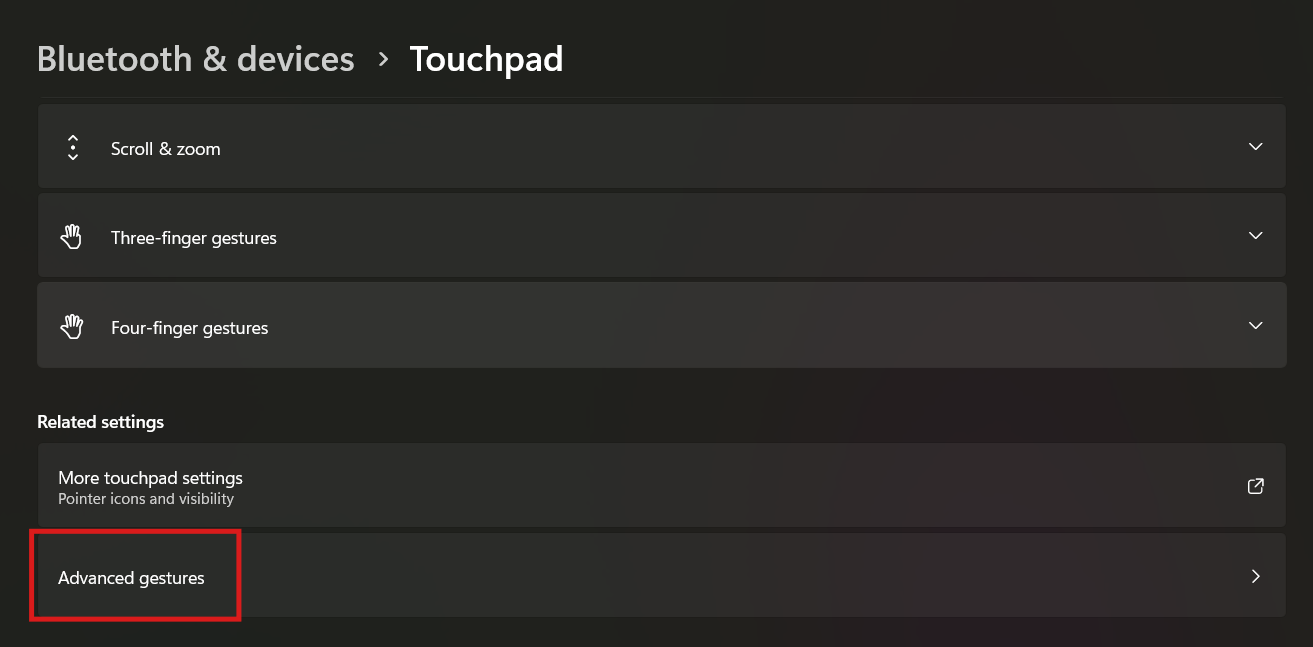The image size is (1313, 647).
Task: Click the right-arrow icon on Advanced gestures row
Action: [1256, 576]
